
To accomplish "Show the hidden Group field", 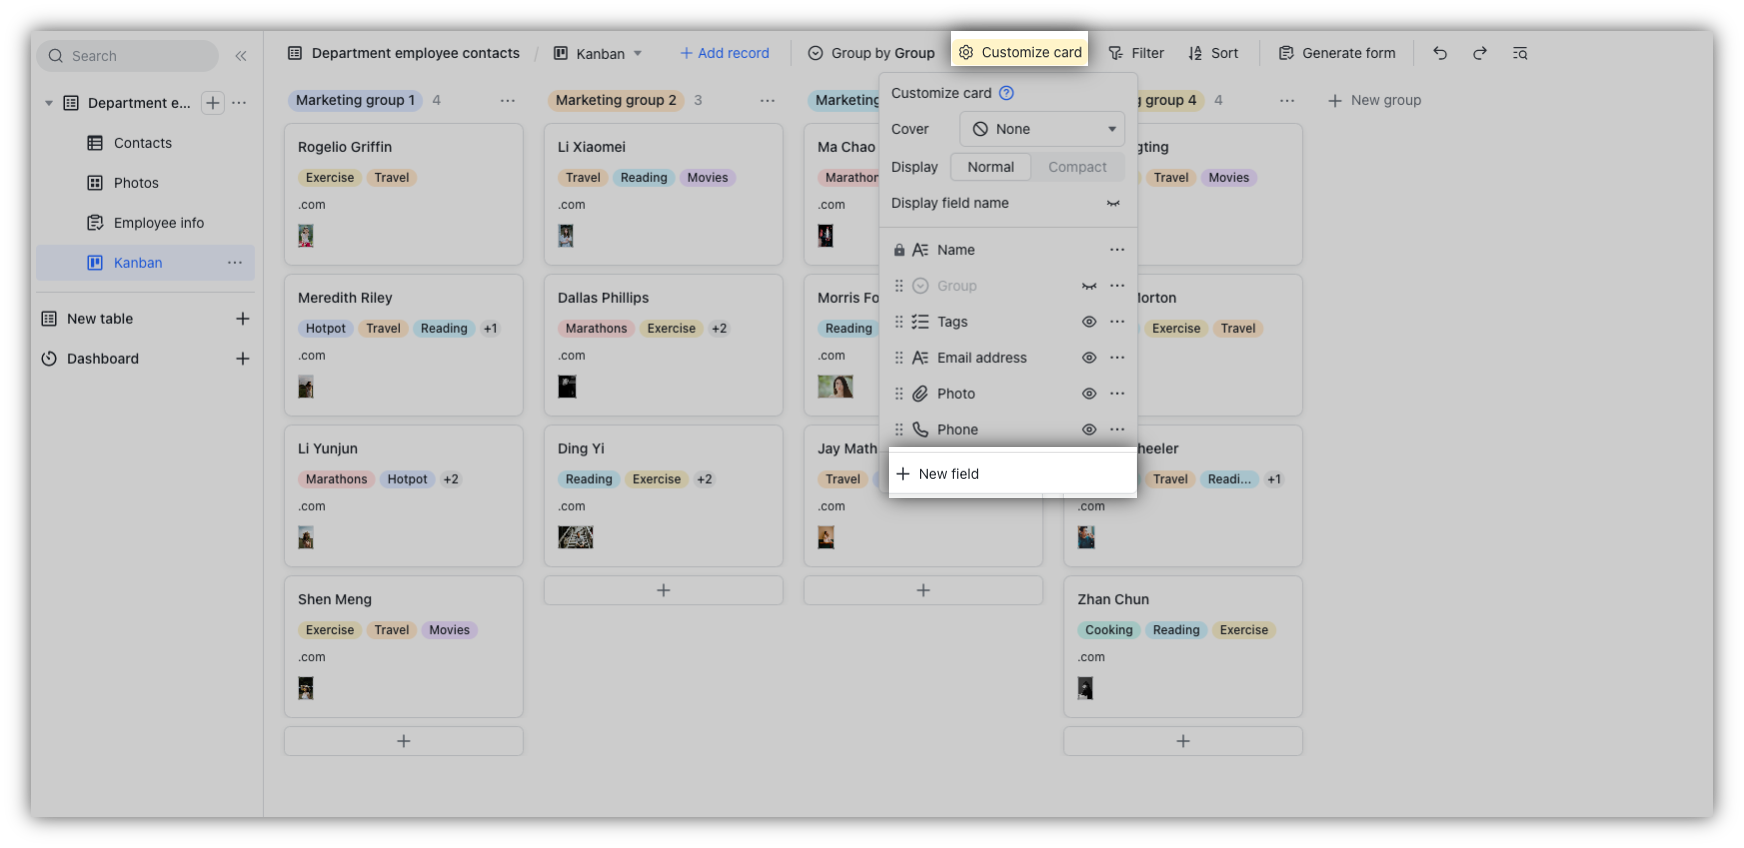I will [1089, 286].
